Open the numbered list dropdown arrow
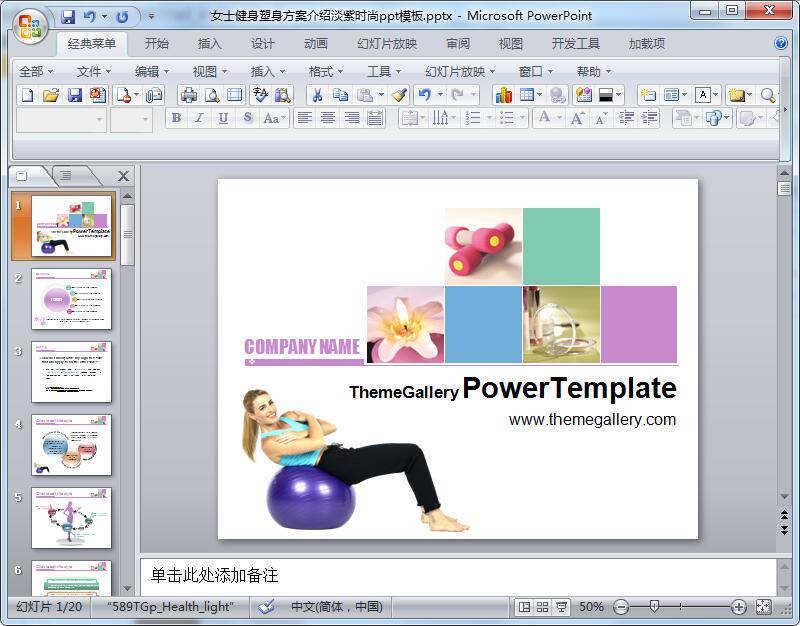Image resolution: width=800 pixels, height=626 pixels. (489, 119)
